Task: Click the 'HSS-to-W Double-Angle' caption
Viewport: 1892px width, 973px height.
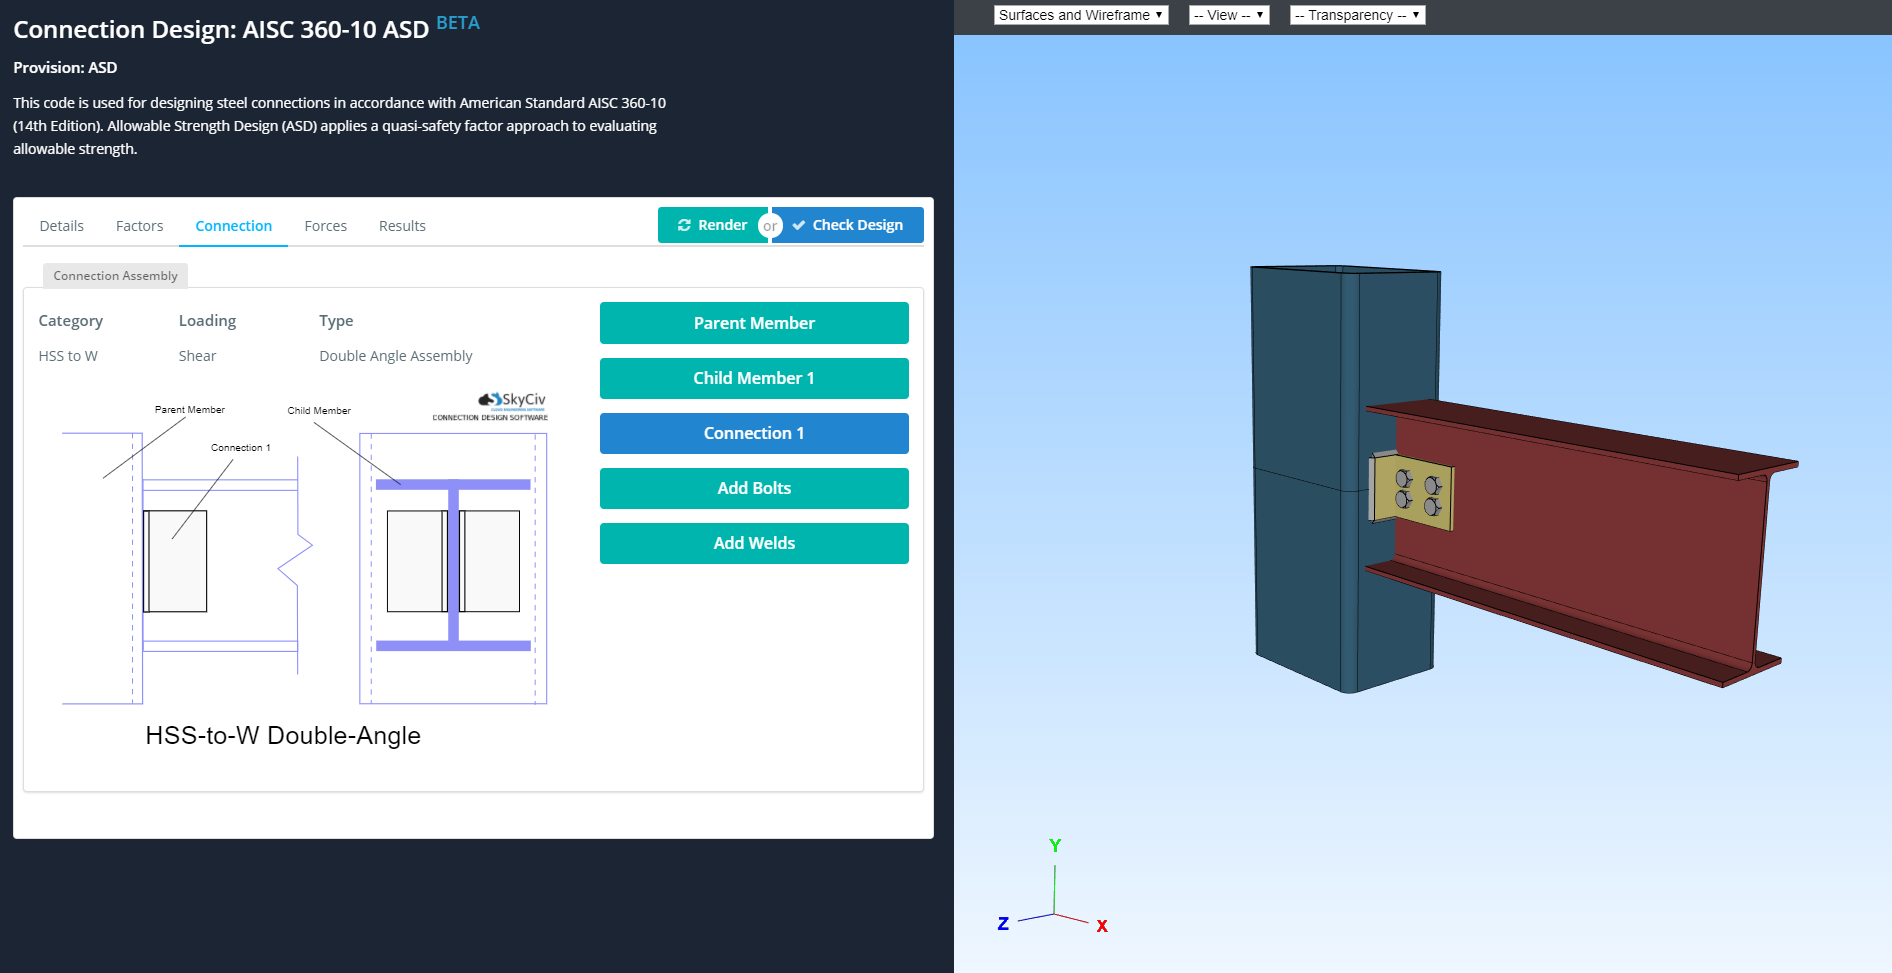Action: click(283, 736)
